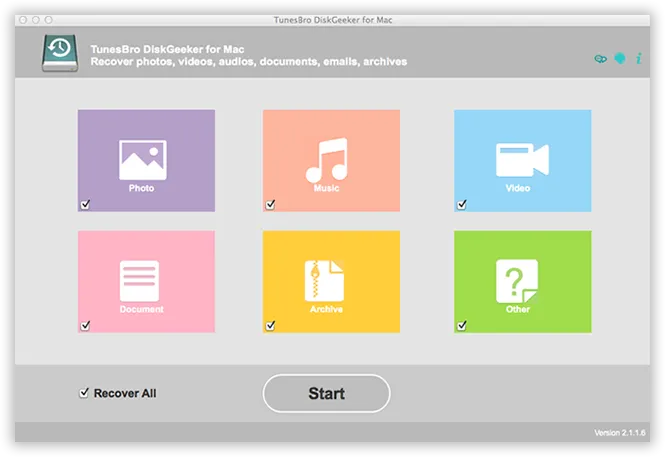Image resolution: width=665 pixels, height=457 pixels.
Task: Select the Other question mark icon
Action: (518, 280)
